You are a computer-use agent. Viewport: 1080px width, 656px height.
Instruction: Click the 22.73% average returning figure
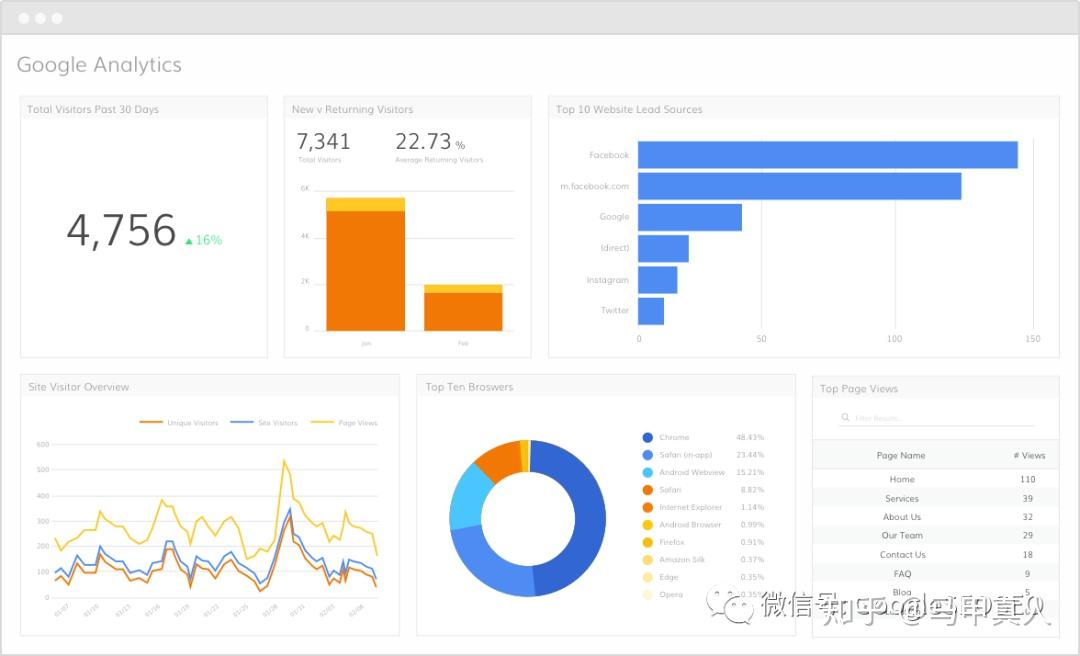pos(430,142)
